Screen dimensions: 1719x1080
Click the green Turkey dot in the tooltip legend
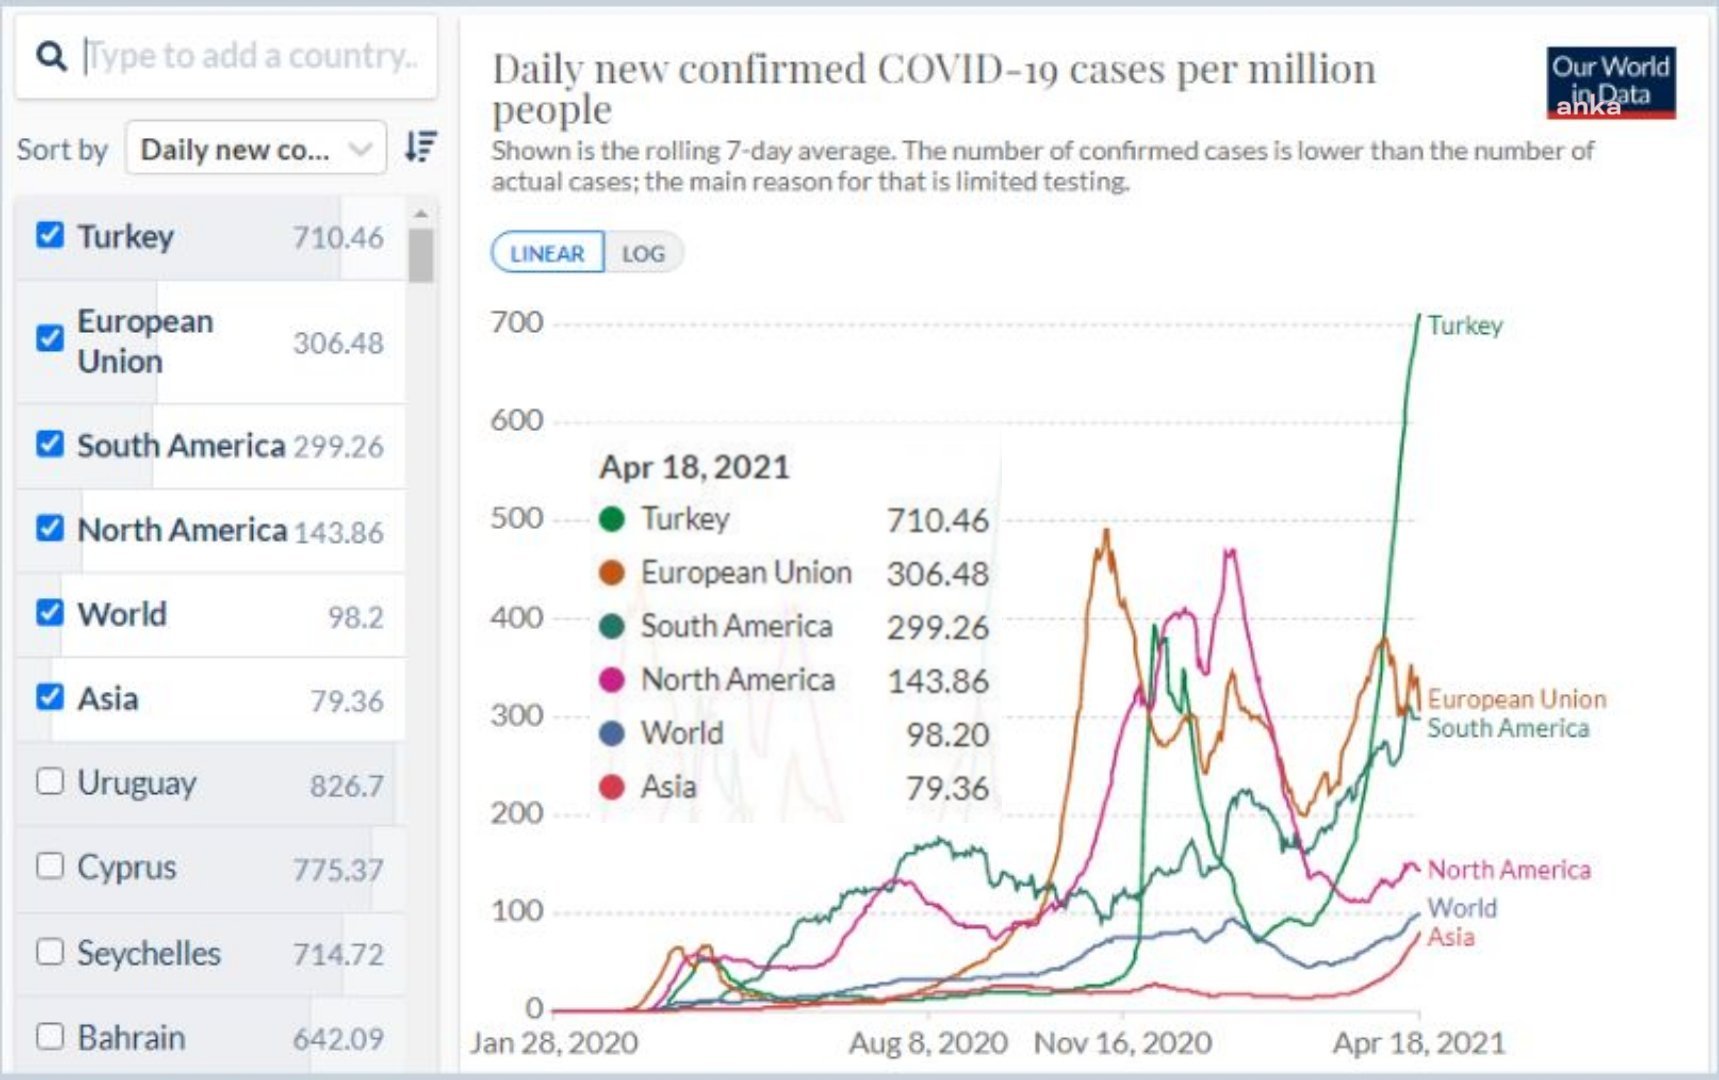click(612, 519)
